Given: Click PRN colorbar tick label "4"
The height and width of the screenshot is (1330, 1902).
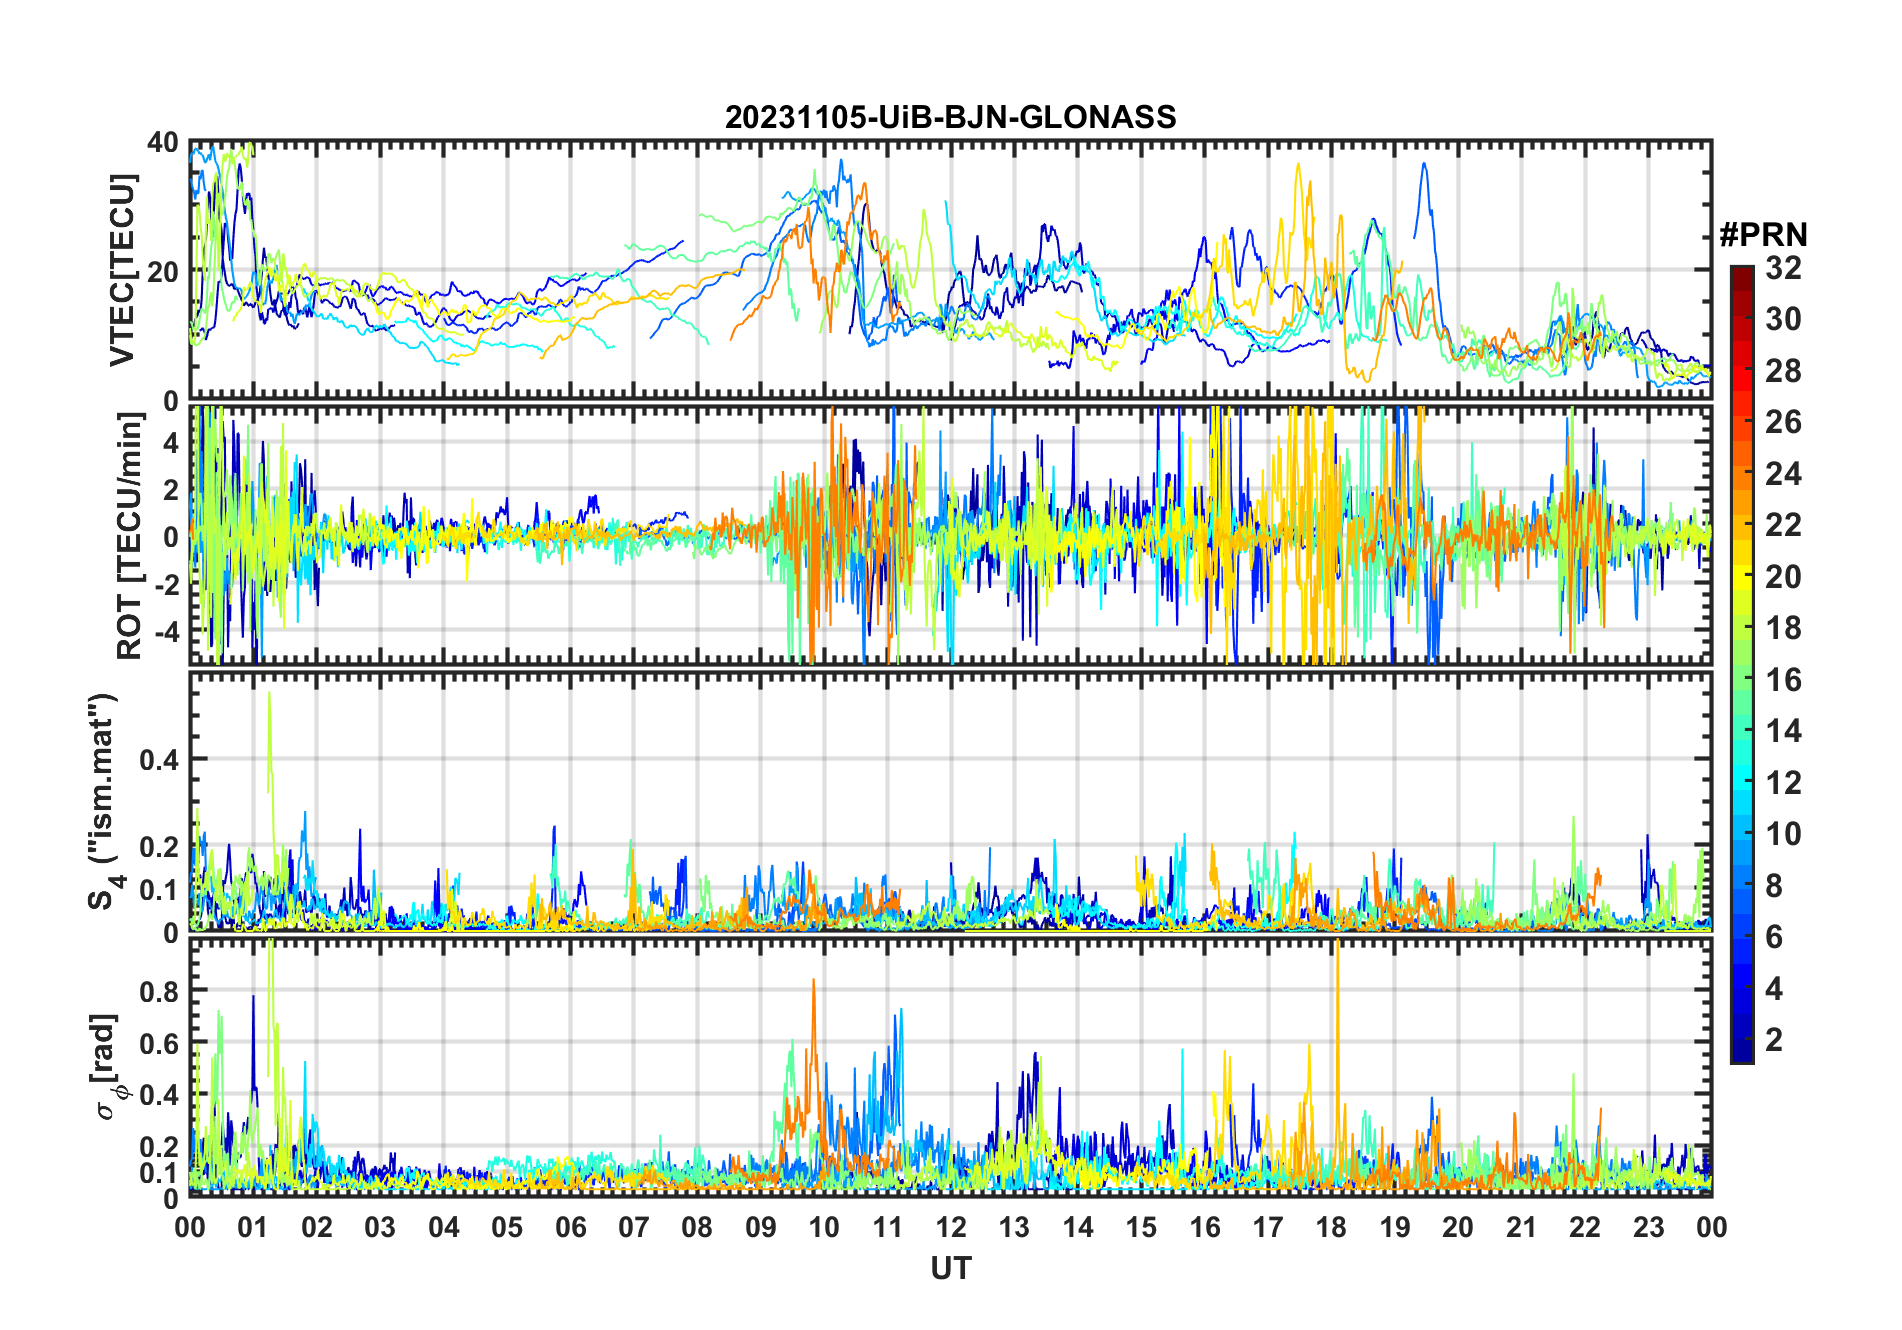Looking at the screenshot, I should (1774, 989).
